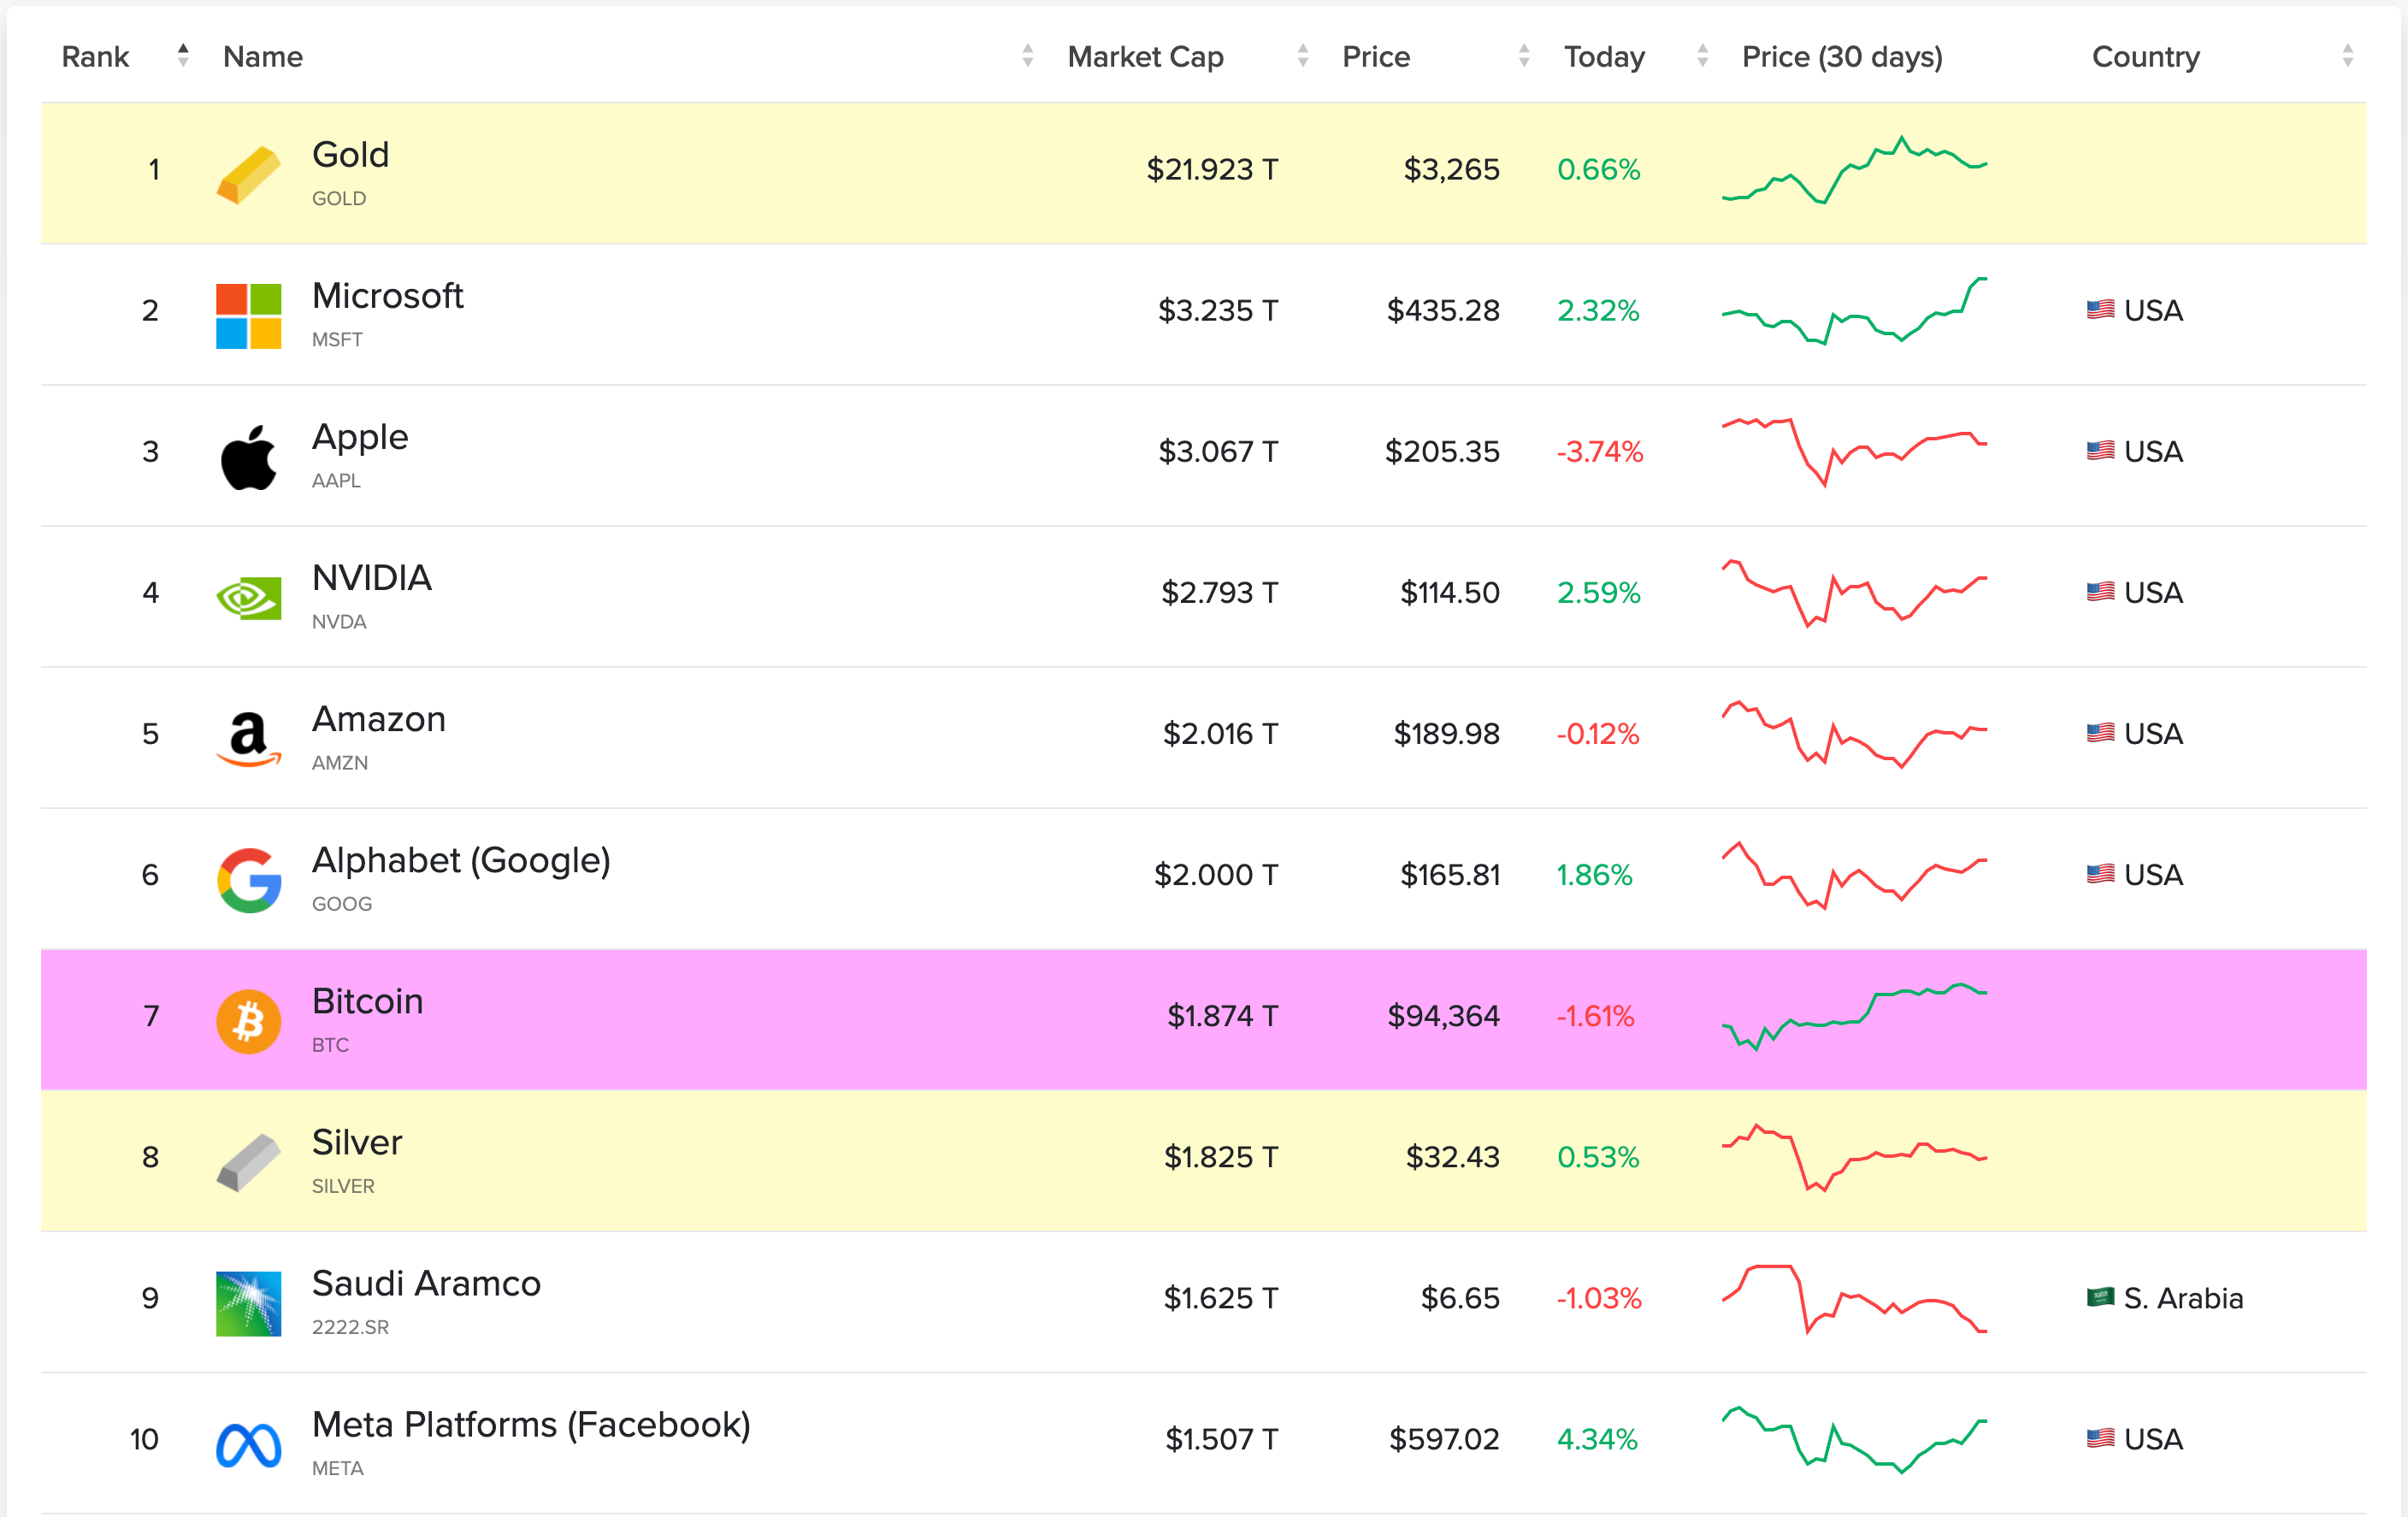2408x1517 pixels.
Task: Click the Name column header
Action: [263, 57]
